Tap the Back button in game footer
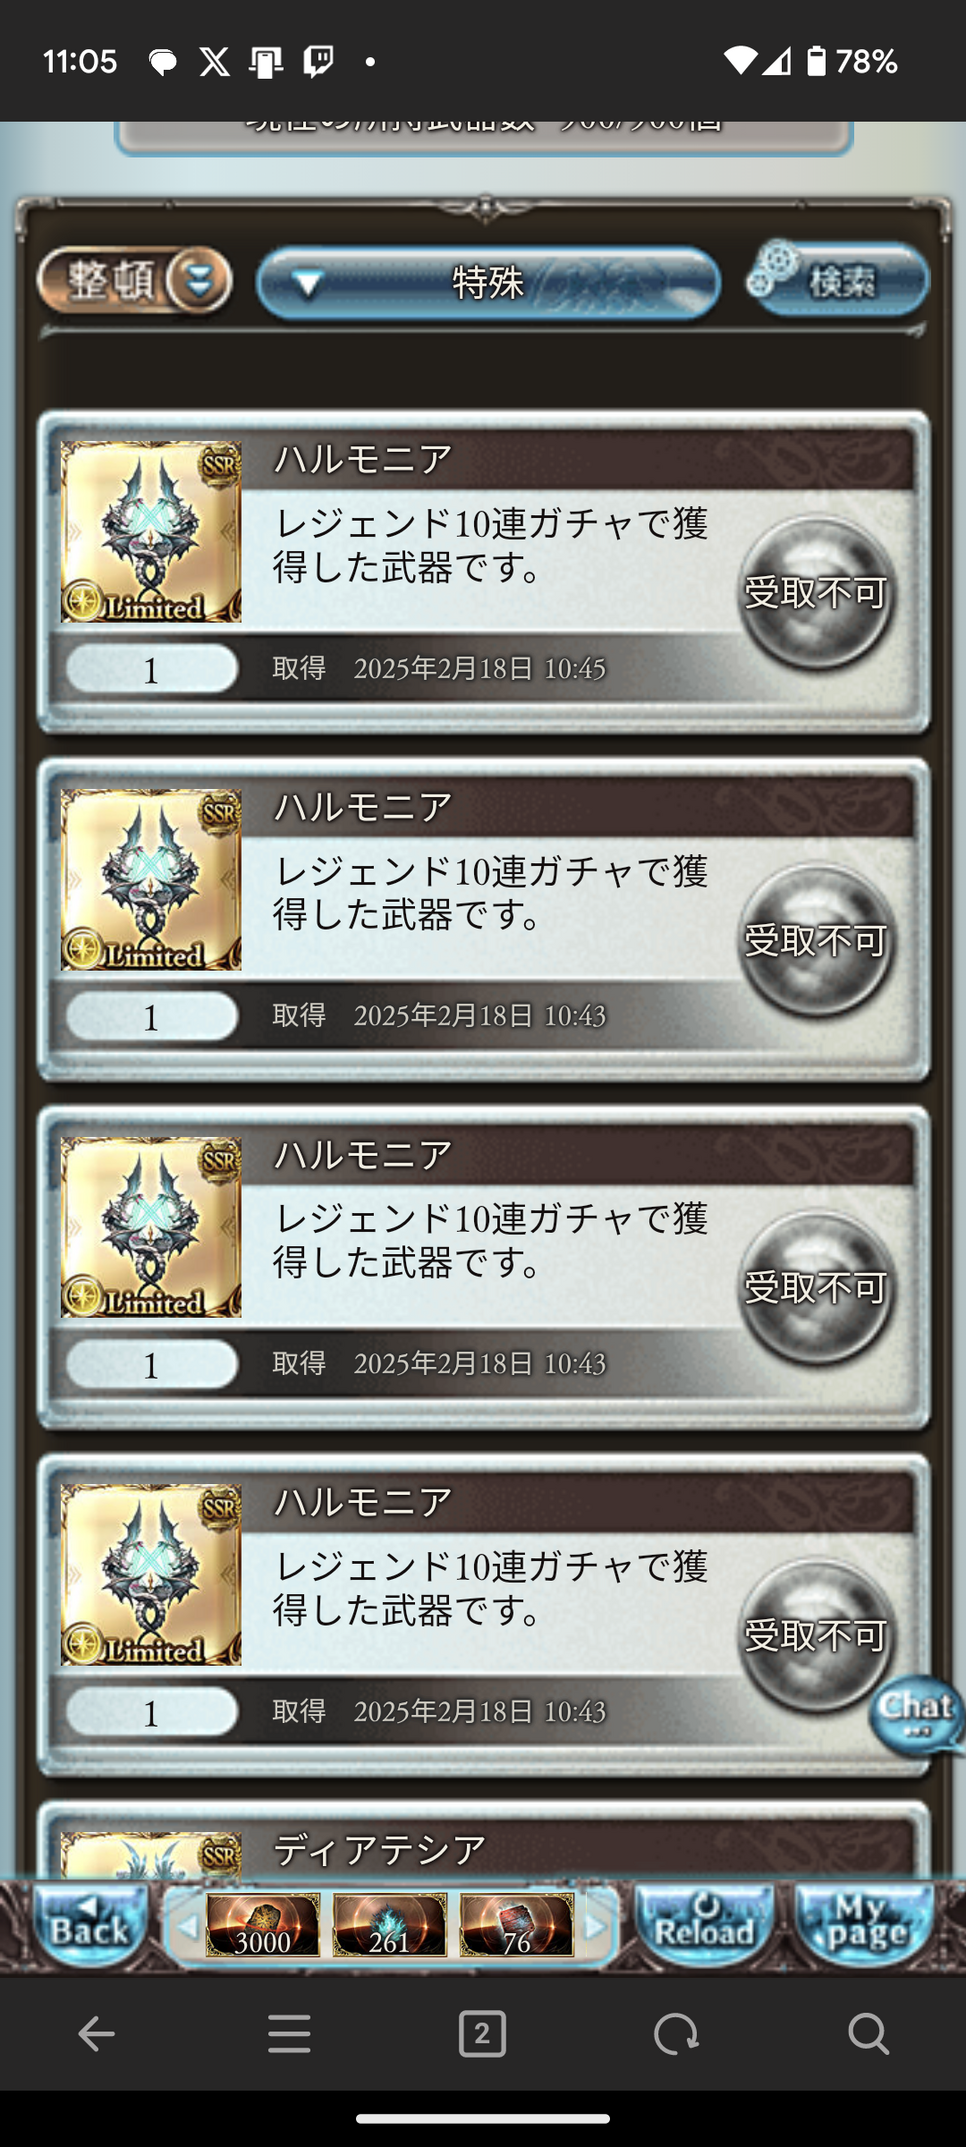Viewport: 966px width, 2147px height. [x=89, y=1925]
